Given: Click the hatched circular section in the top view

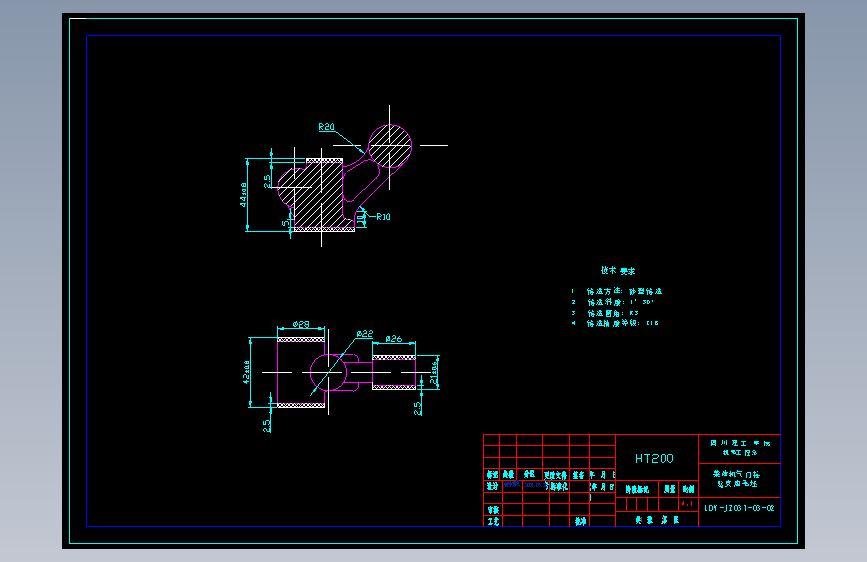Looking at the screenshot, I should click(390, 145).
